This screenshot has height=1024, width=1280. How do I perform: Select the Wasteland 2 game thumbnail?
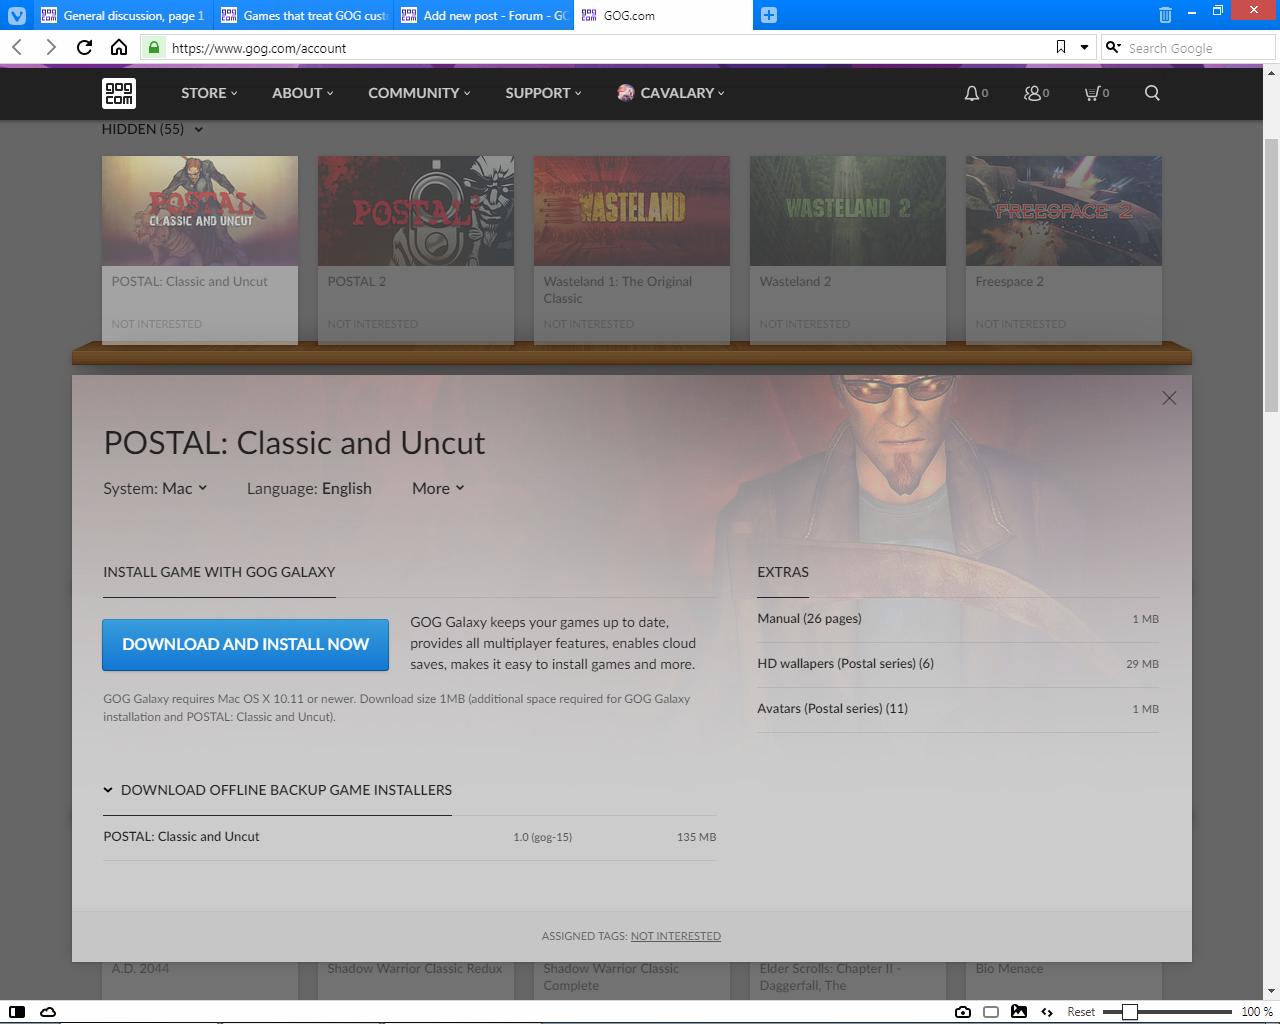(848, 211)
